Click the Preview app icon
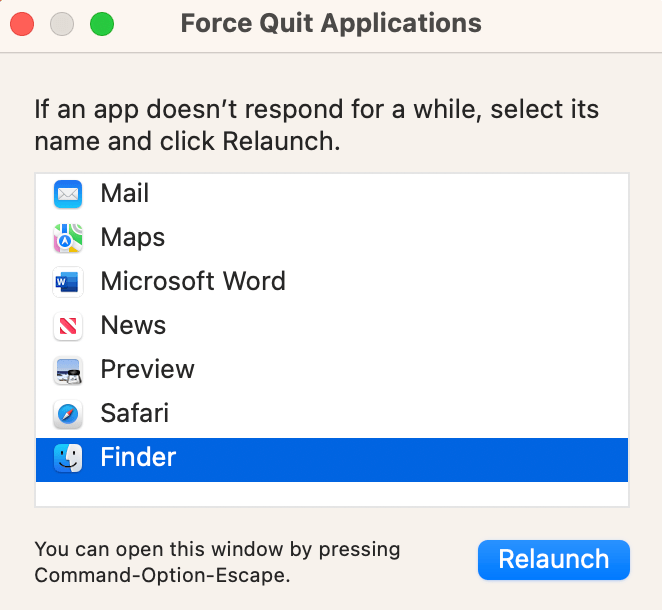The width and height of the screenshot is (662, 610). coord(68,370)
